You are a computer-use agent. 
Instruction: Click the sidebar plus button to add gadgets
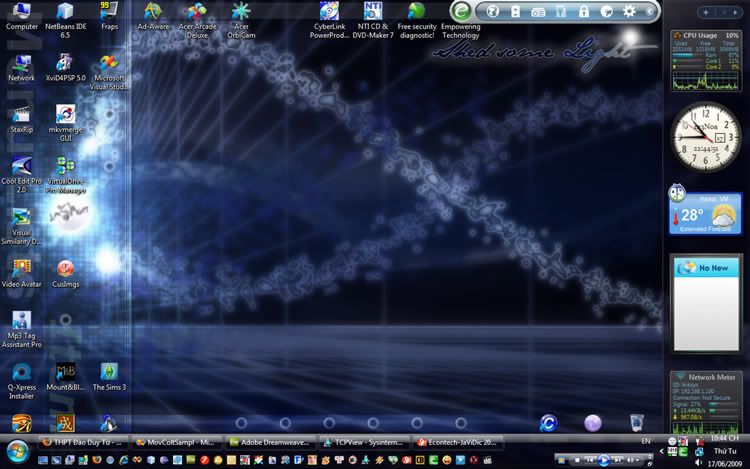[706, 12]
